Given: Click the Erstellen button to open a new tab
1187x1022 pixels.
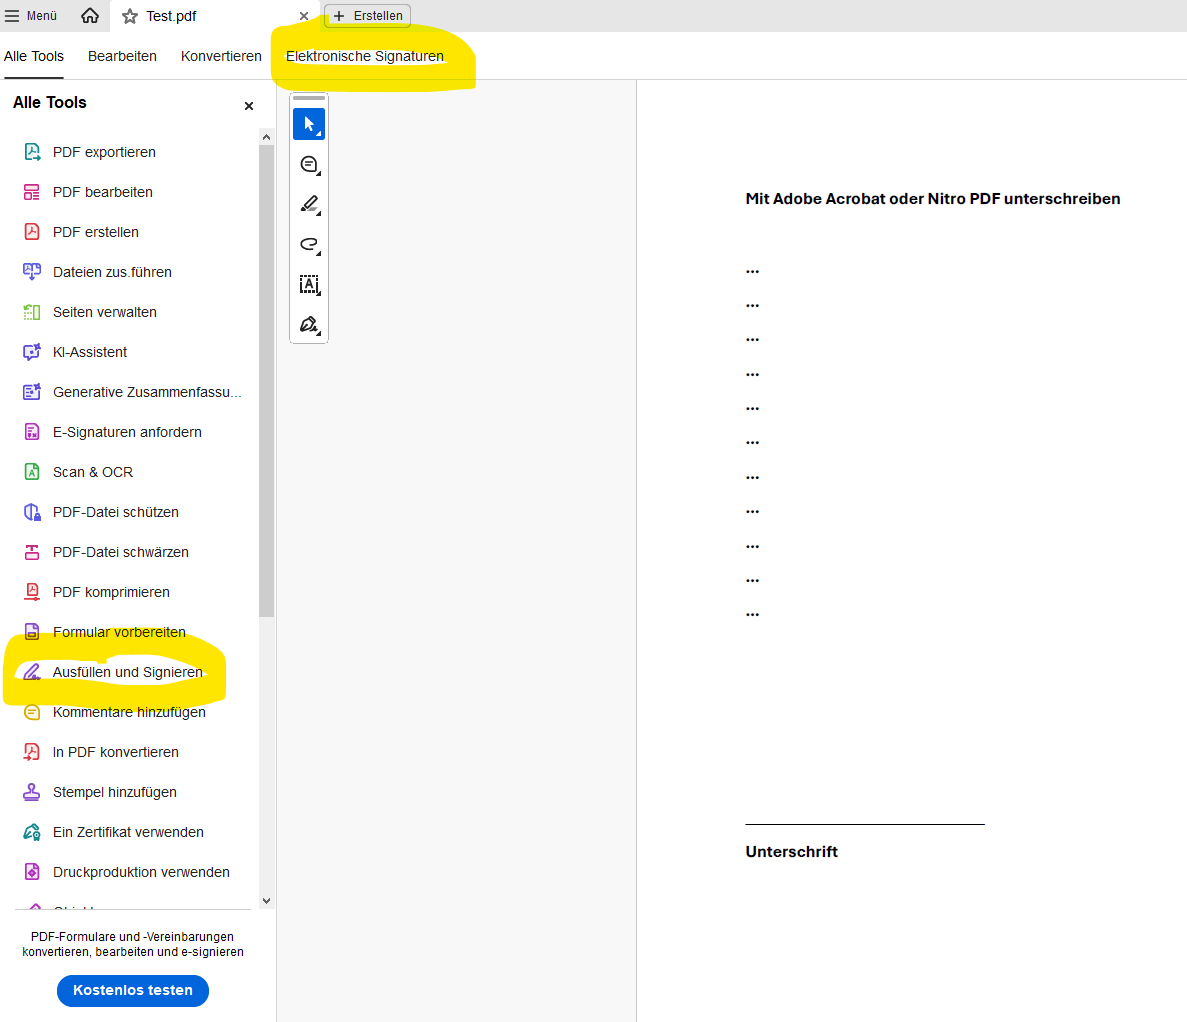Looking at the screenshot, I should 367,15.
